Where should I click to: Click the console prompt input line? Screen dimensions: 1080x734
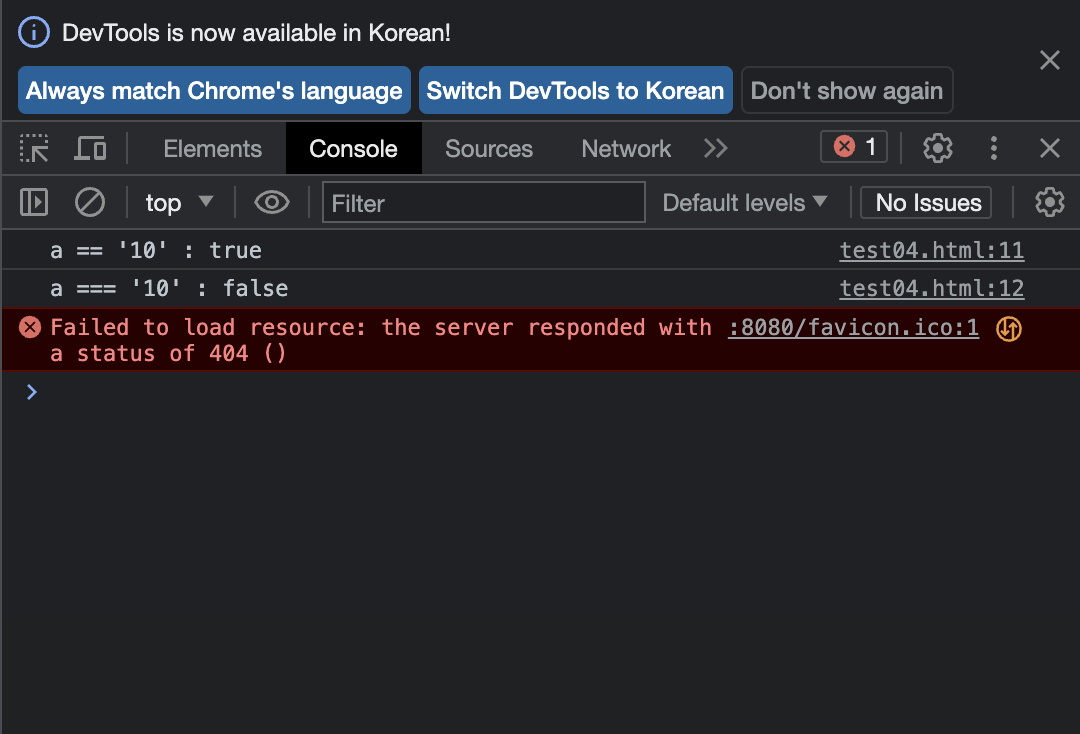click(x=540, y=392)
